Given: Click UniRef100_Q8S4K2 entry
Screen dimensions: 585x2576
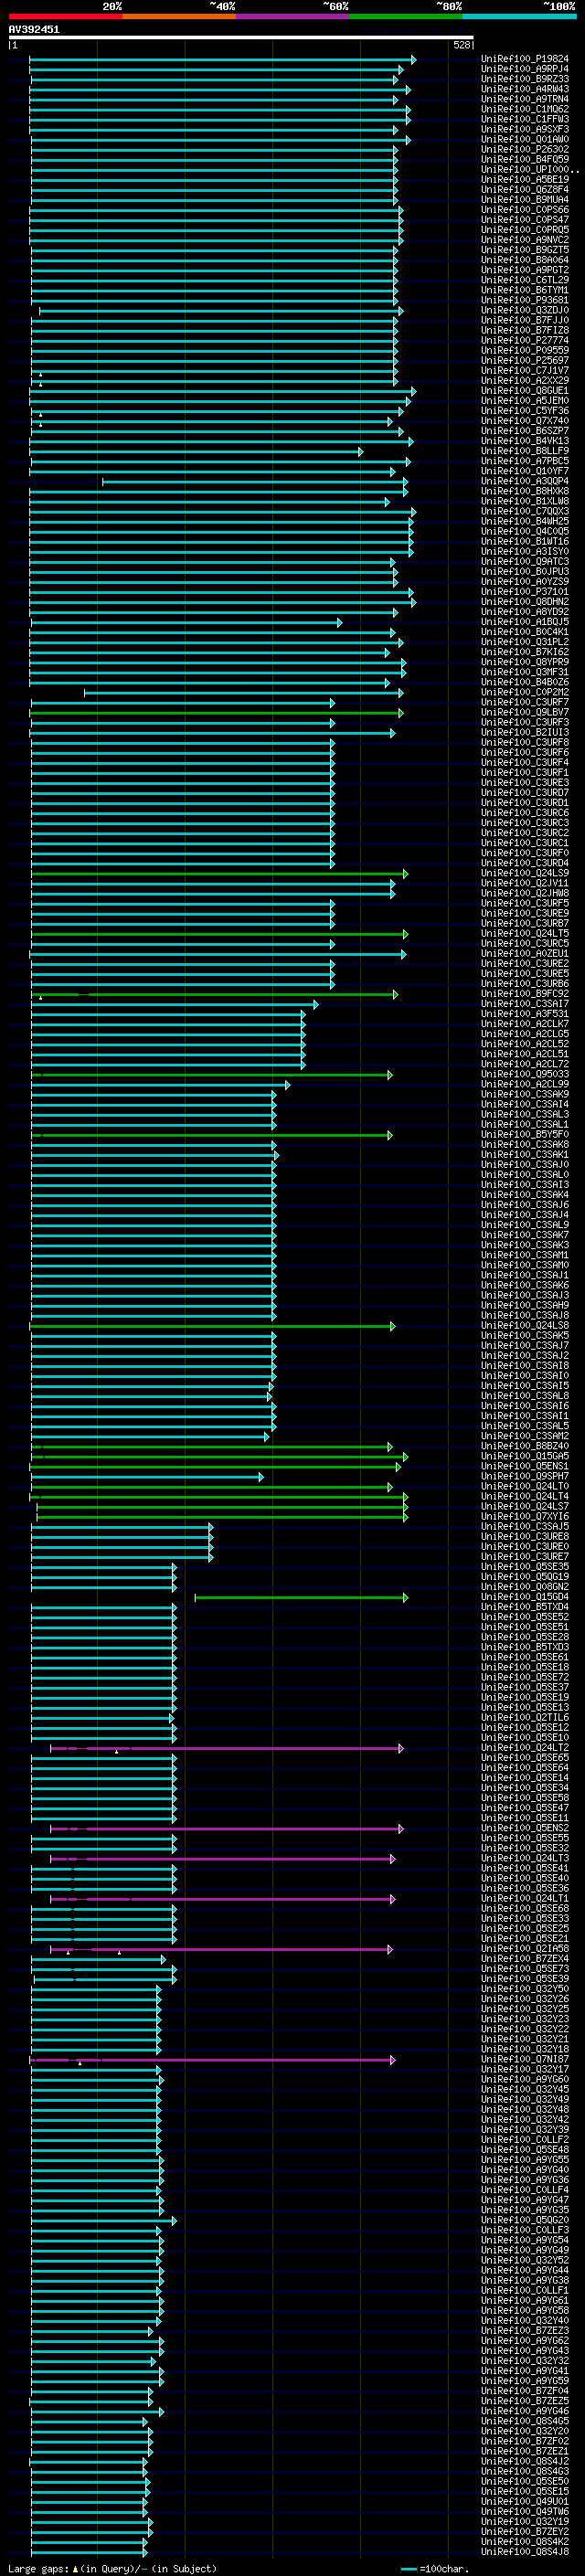Looking at the screenshot, I should pos(525,2541).
